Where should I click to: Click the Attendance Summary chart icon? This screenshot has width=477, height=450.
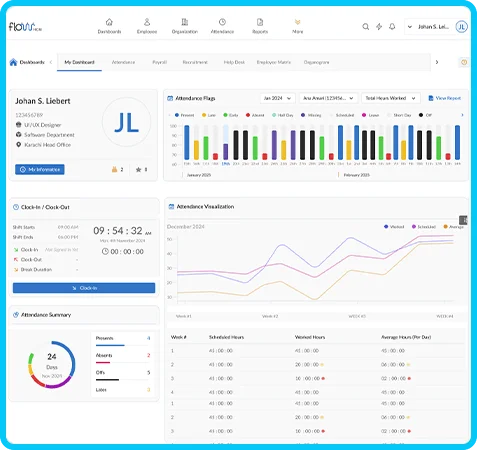[x=16, y=315]
